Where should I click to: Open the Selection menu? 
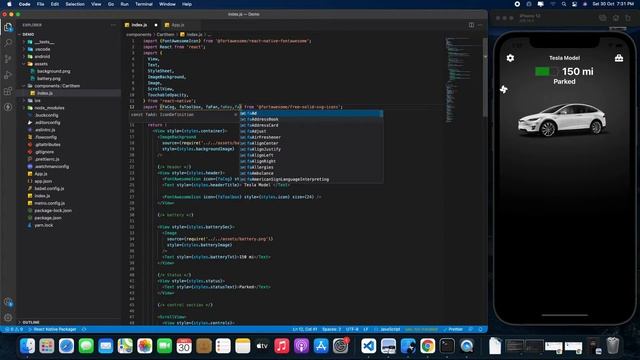tap(75, 4)
